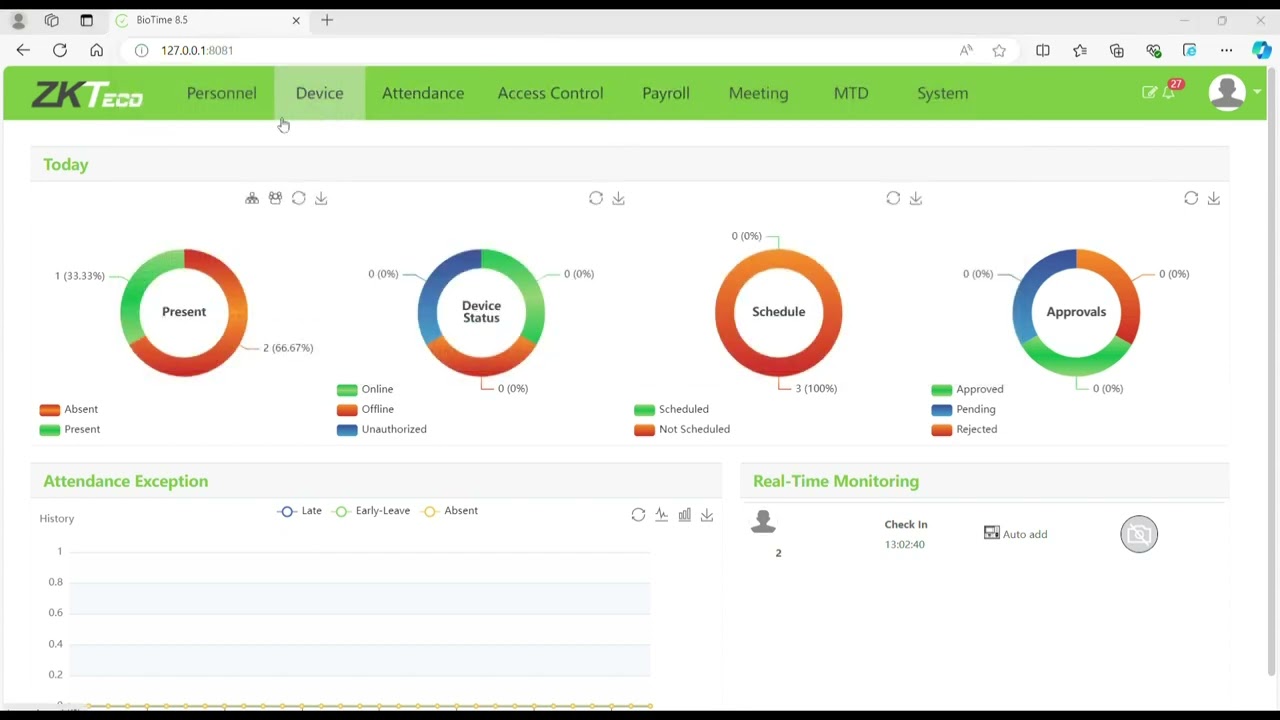Toggle Unauthorized legend under Device Status
Viewport: 1280px width, 720px height.
tap(382, 429)
